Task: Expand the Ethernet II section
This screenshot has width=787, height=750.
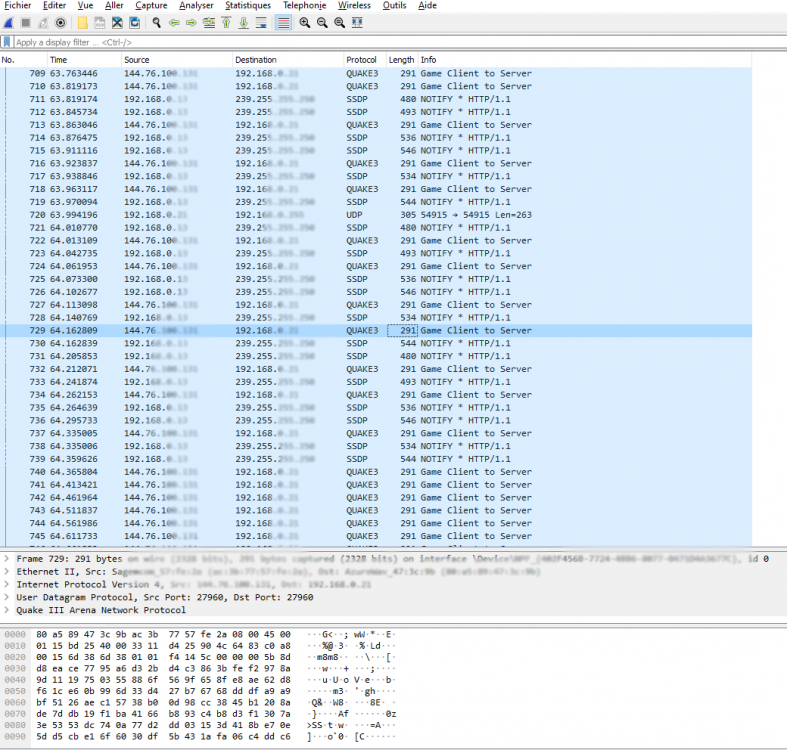Action: pyautogui.click(x=7, y=571)
